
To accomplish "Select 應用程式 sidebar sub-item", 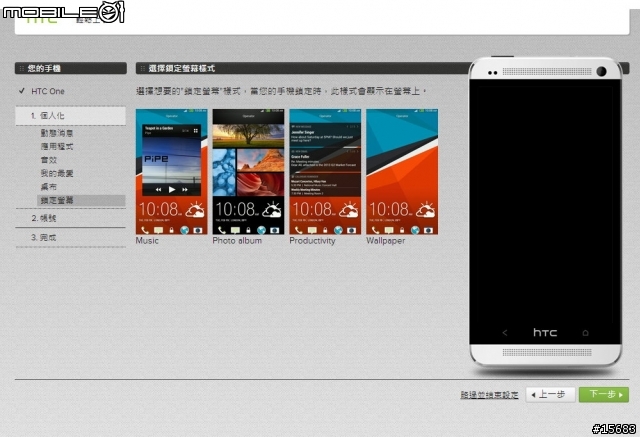I will [x=57, y=146].
